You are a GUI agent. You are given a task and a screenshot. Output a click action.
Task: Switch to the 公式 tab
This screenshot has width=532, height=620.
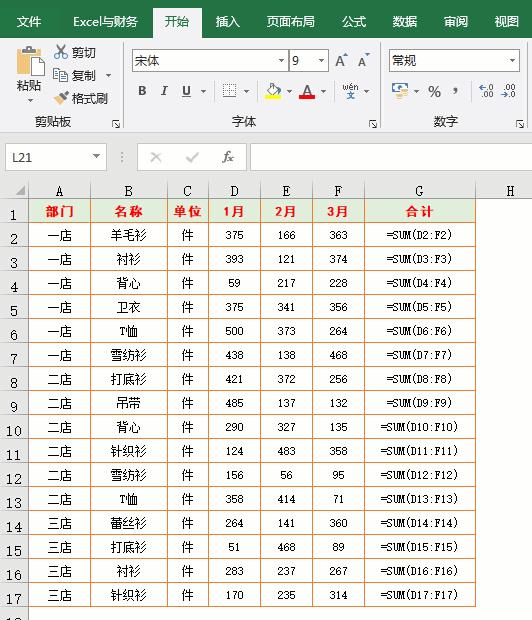[x=354, y=22]
